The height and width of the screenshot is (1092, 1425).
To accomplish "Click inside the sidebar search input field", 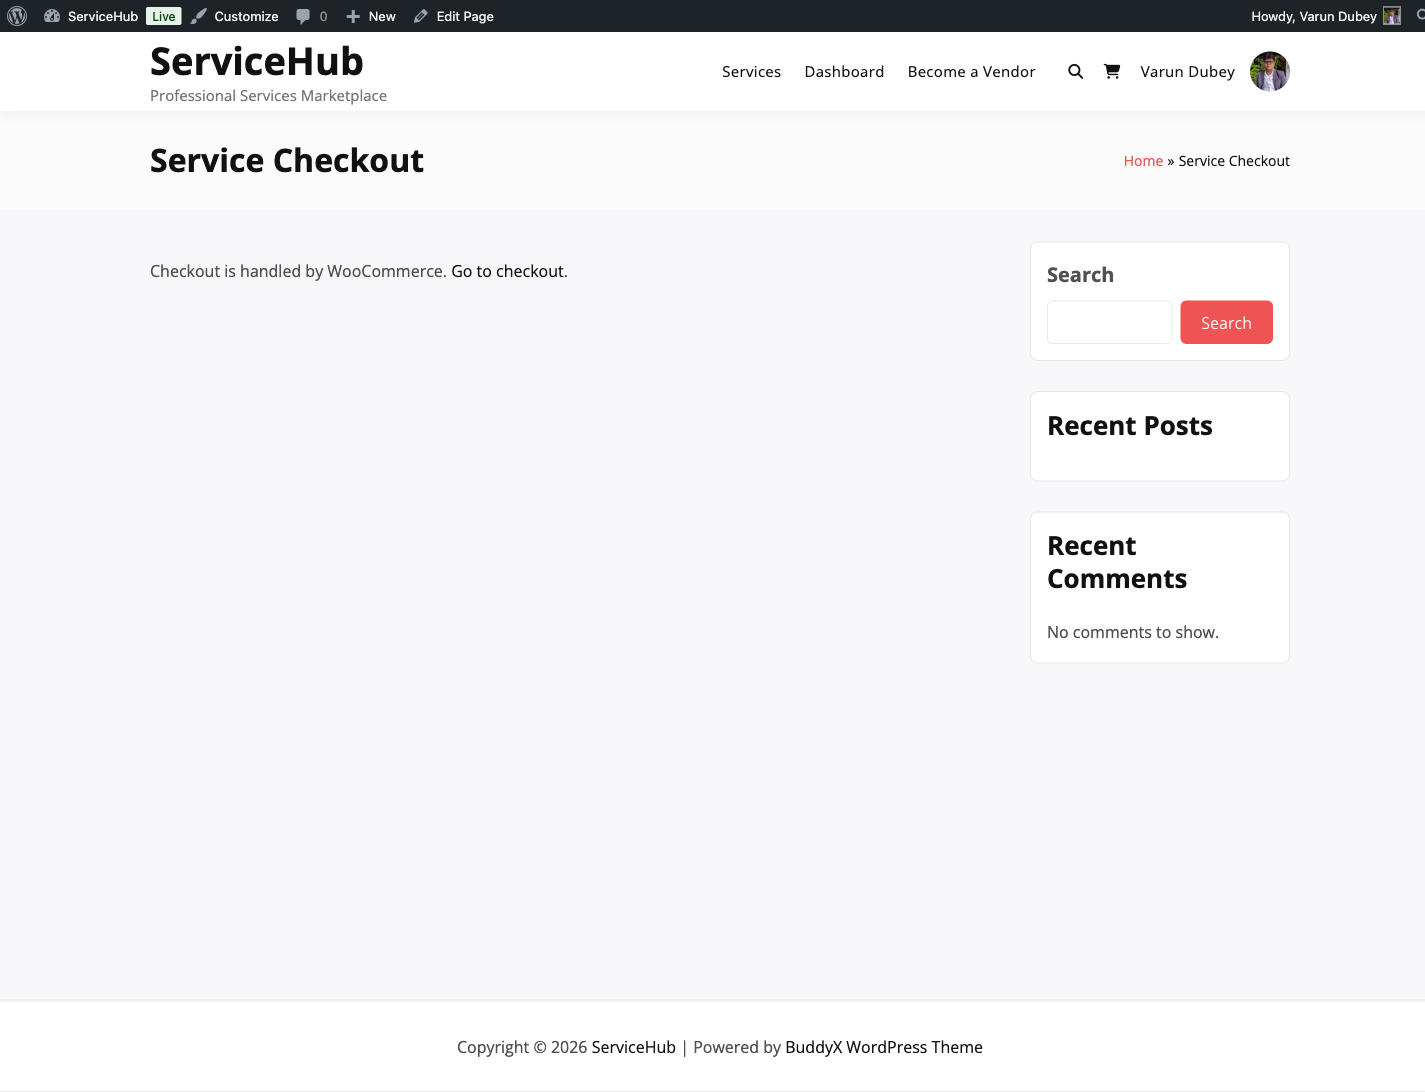I will point(1109,322).
